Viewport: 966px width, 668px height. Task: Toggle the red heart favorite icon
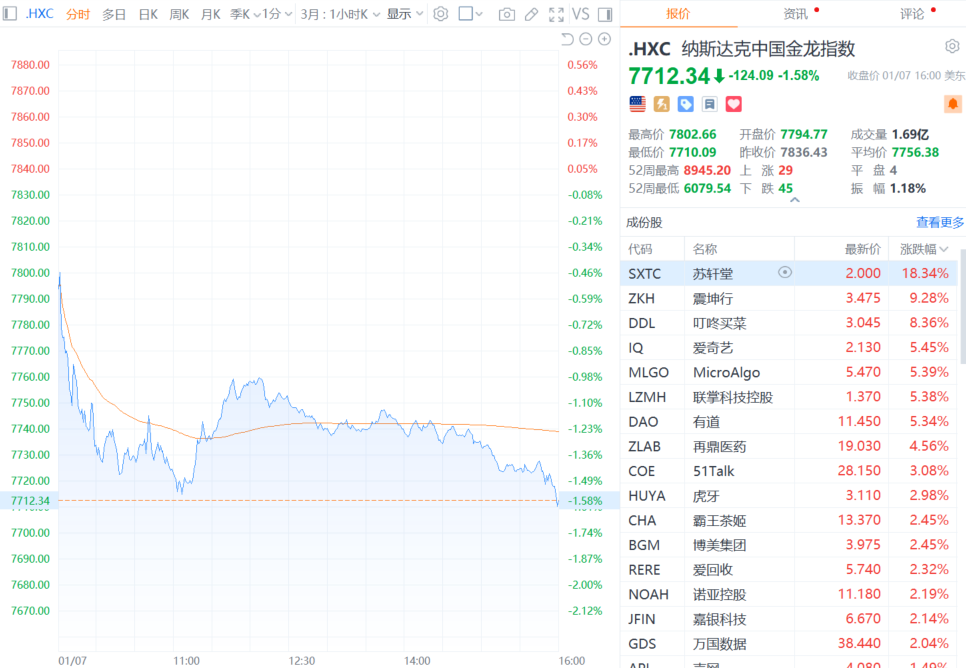734,104
